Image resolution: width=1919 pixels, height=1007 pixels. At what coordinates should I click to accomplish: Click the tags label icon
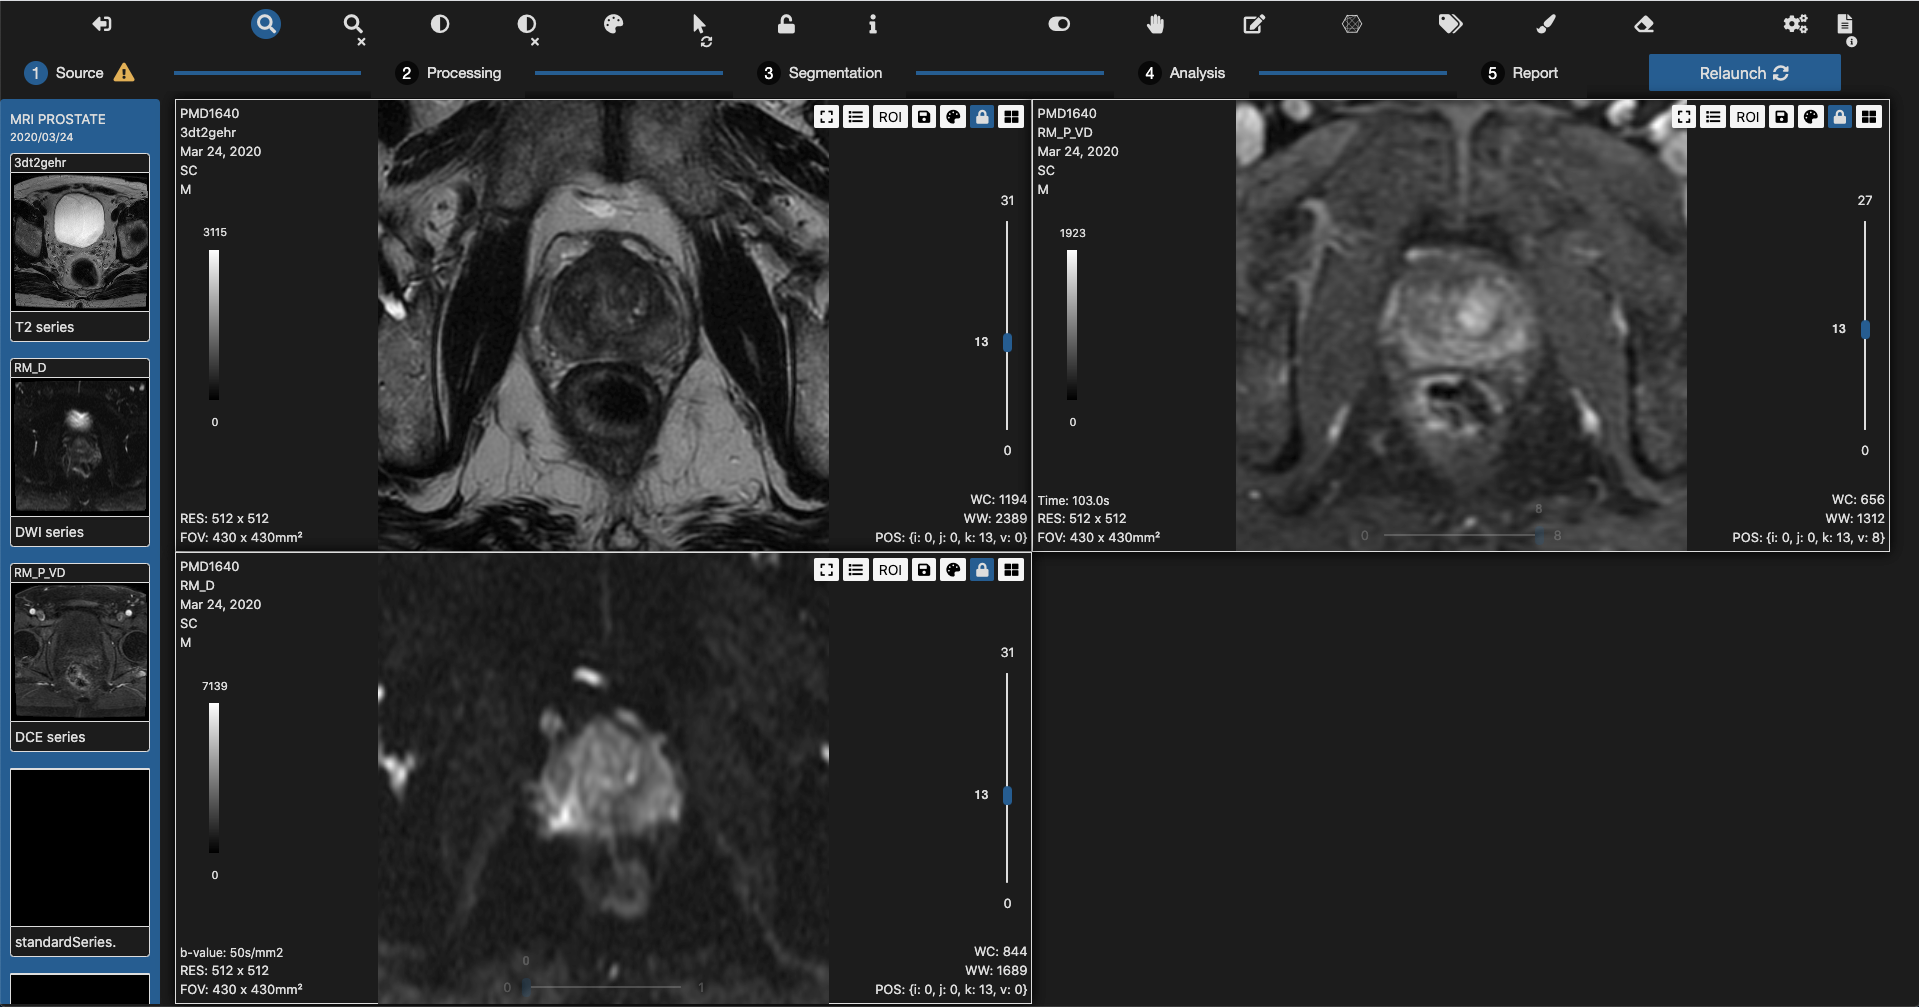1450,24
